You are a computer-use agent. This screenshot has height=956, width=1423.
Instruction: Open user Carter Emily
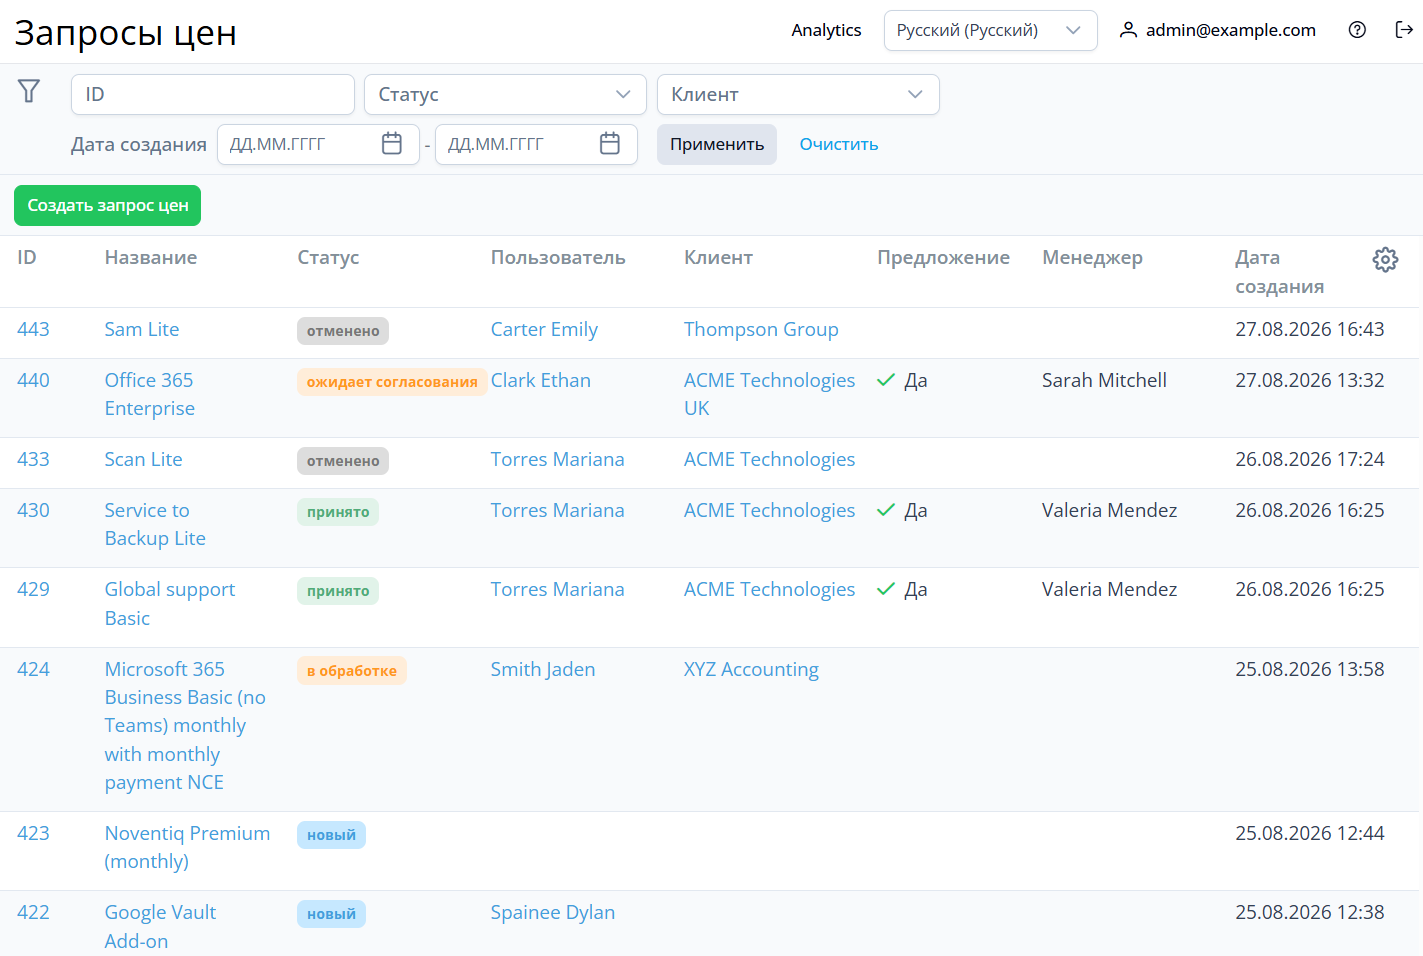coord(544,329)
